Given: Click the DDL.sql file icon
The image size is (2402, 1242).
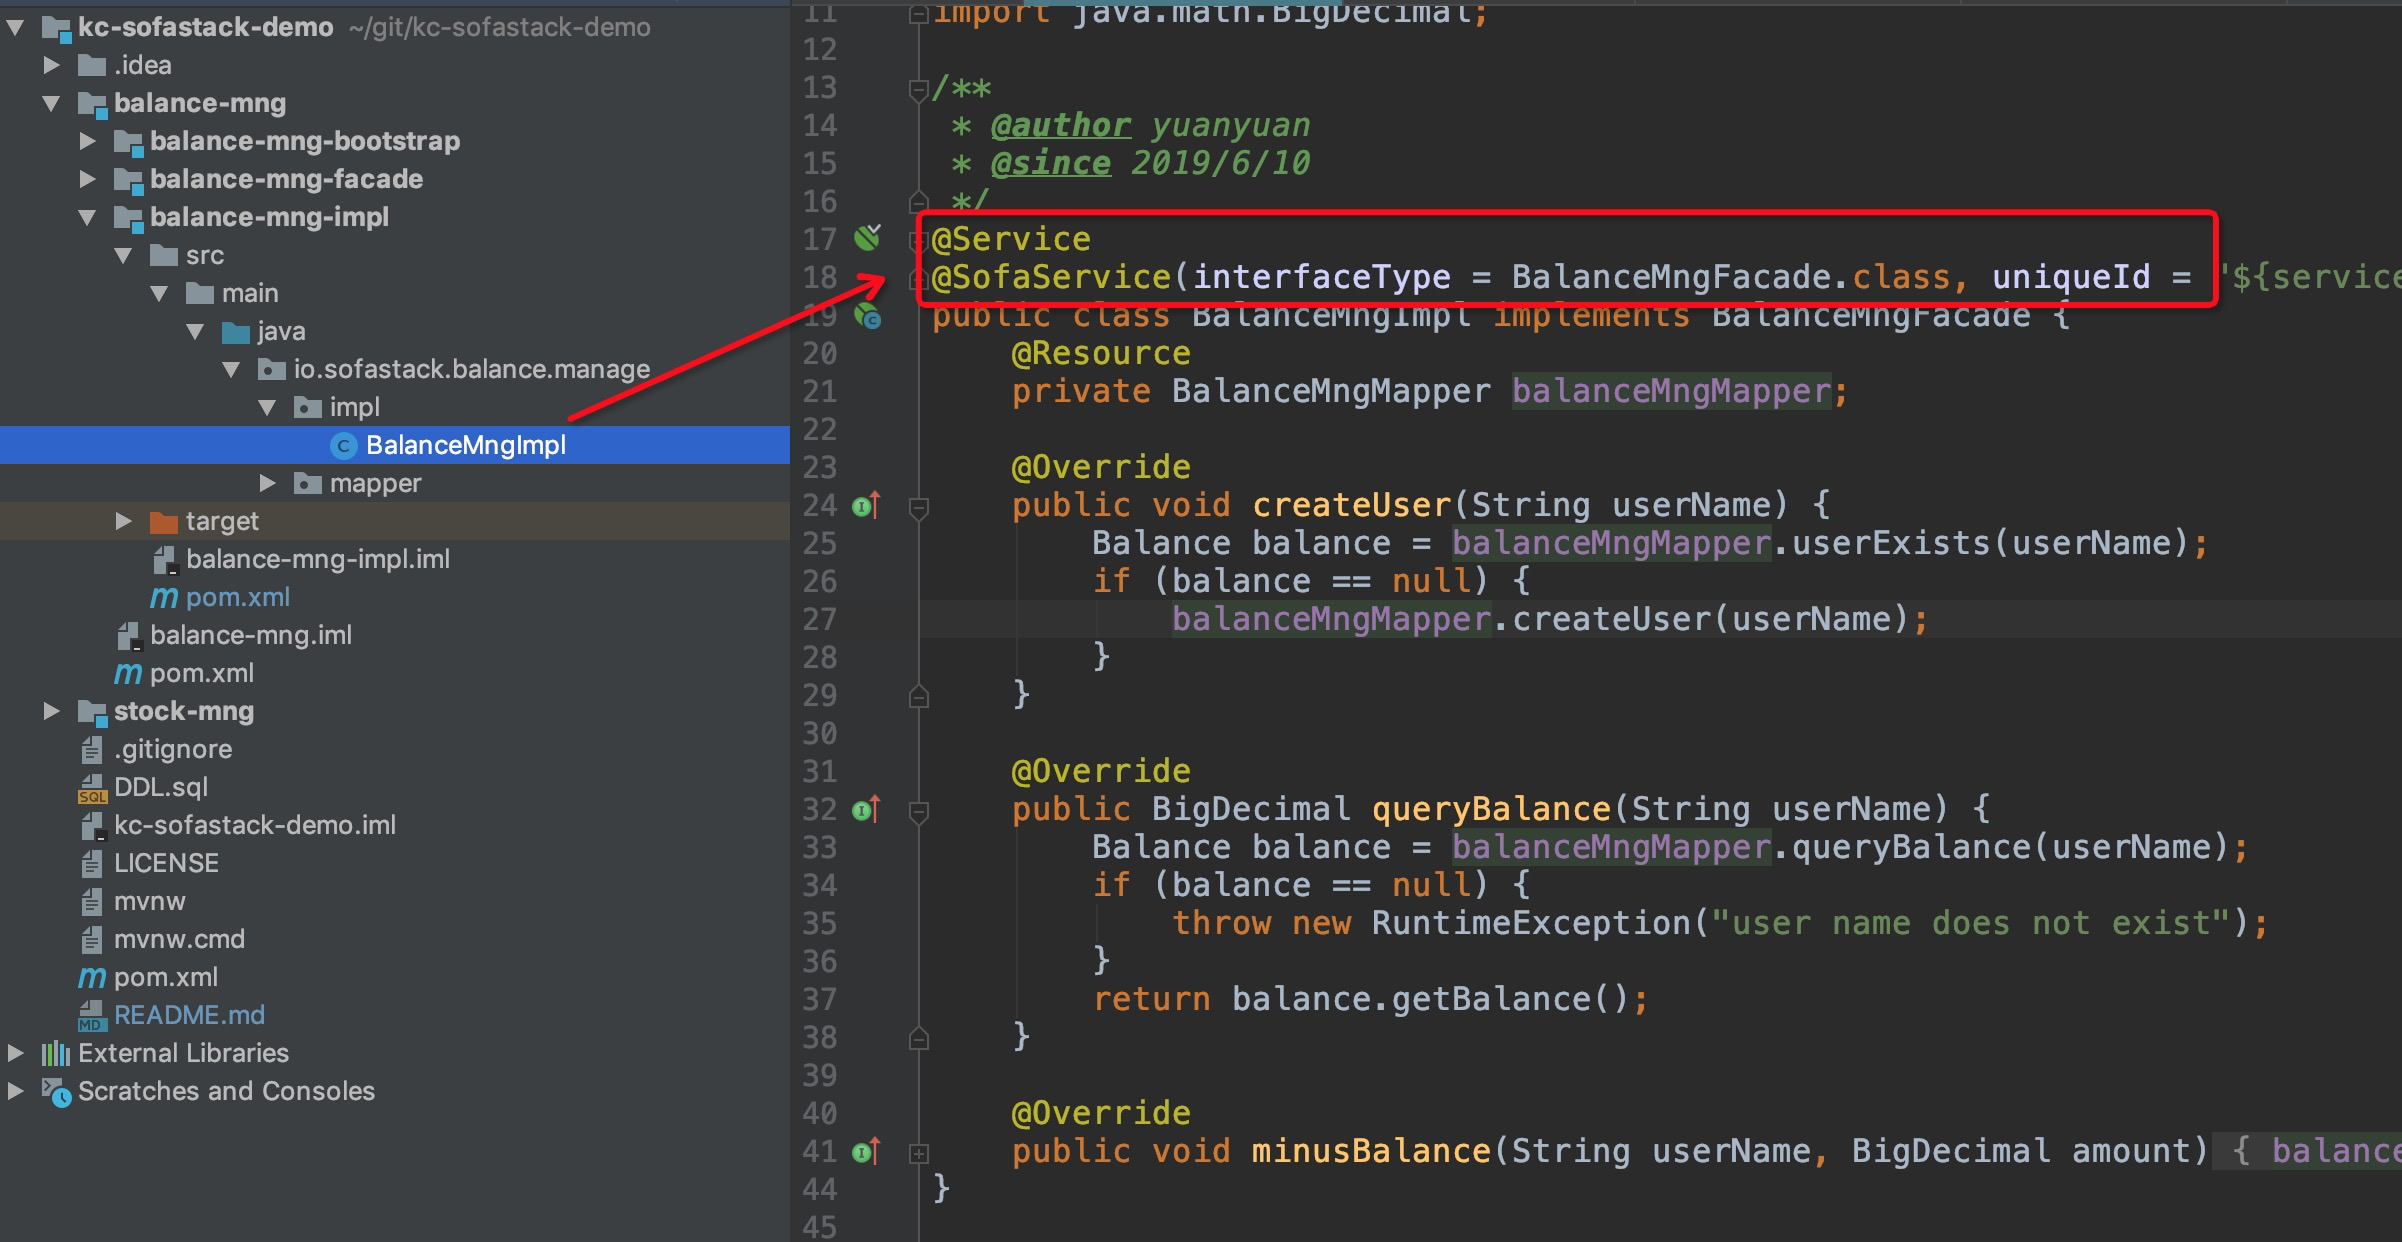Looking at the screenshot, I should pos(92,788).
